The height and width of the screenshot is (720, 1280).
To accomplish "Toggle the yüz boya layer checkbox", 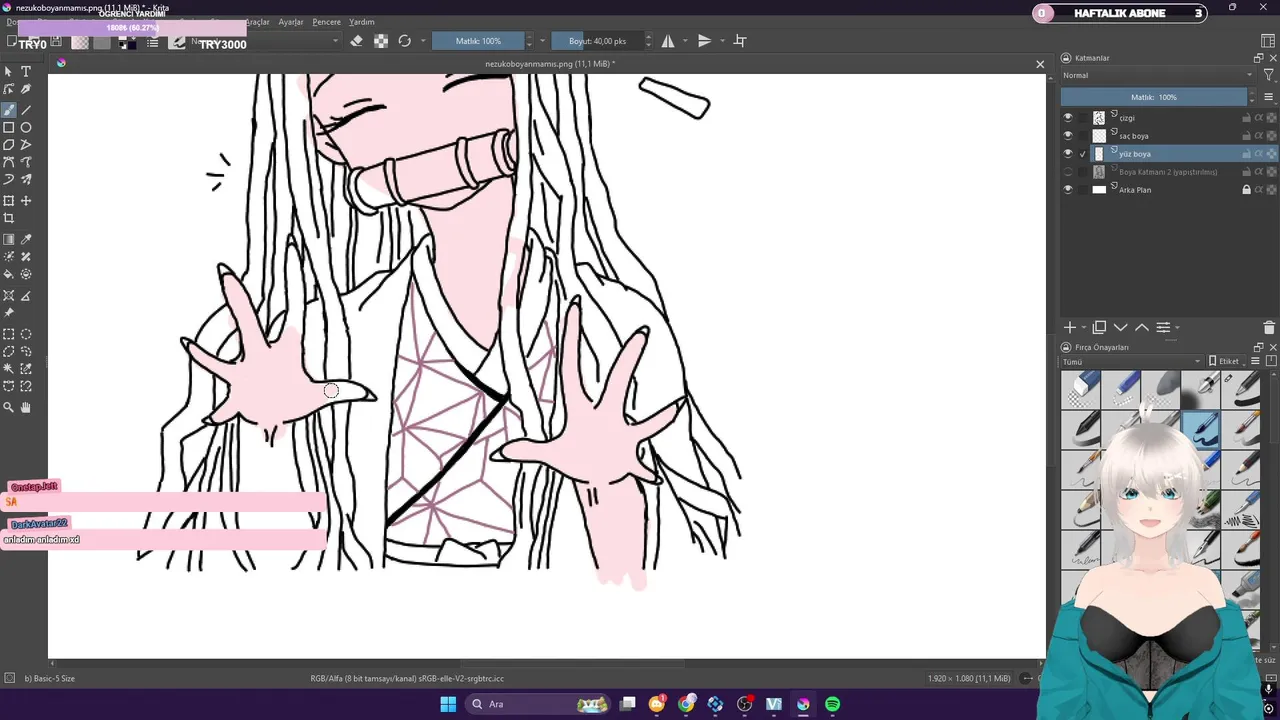I will pos(1083,154).
